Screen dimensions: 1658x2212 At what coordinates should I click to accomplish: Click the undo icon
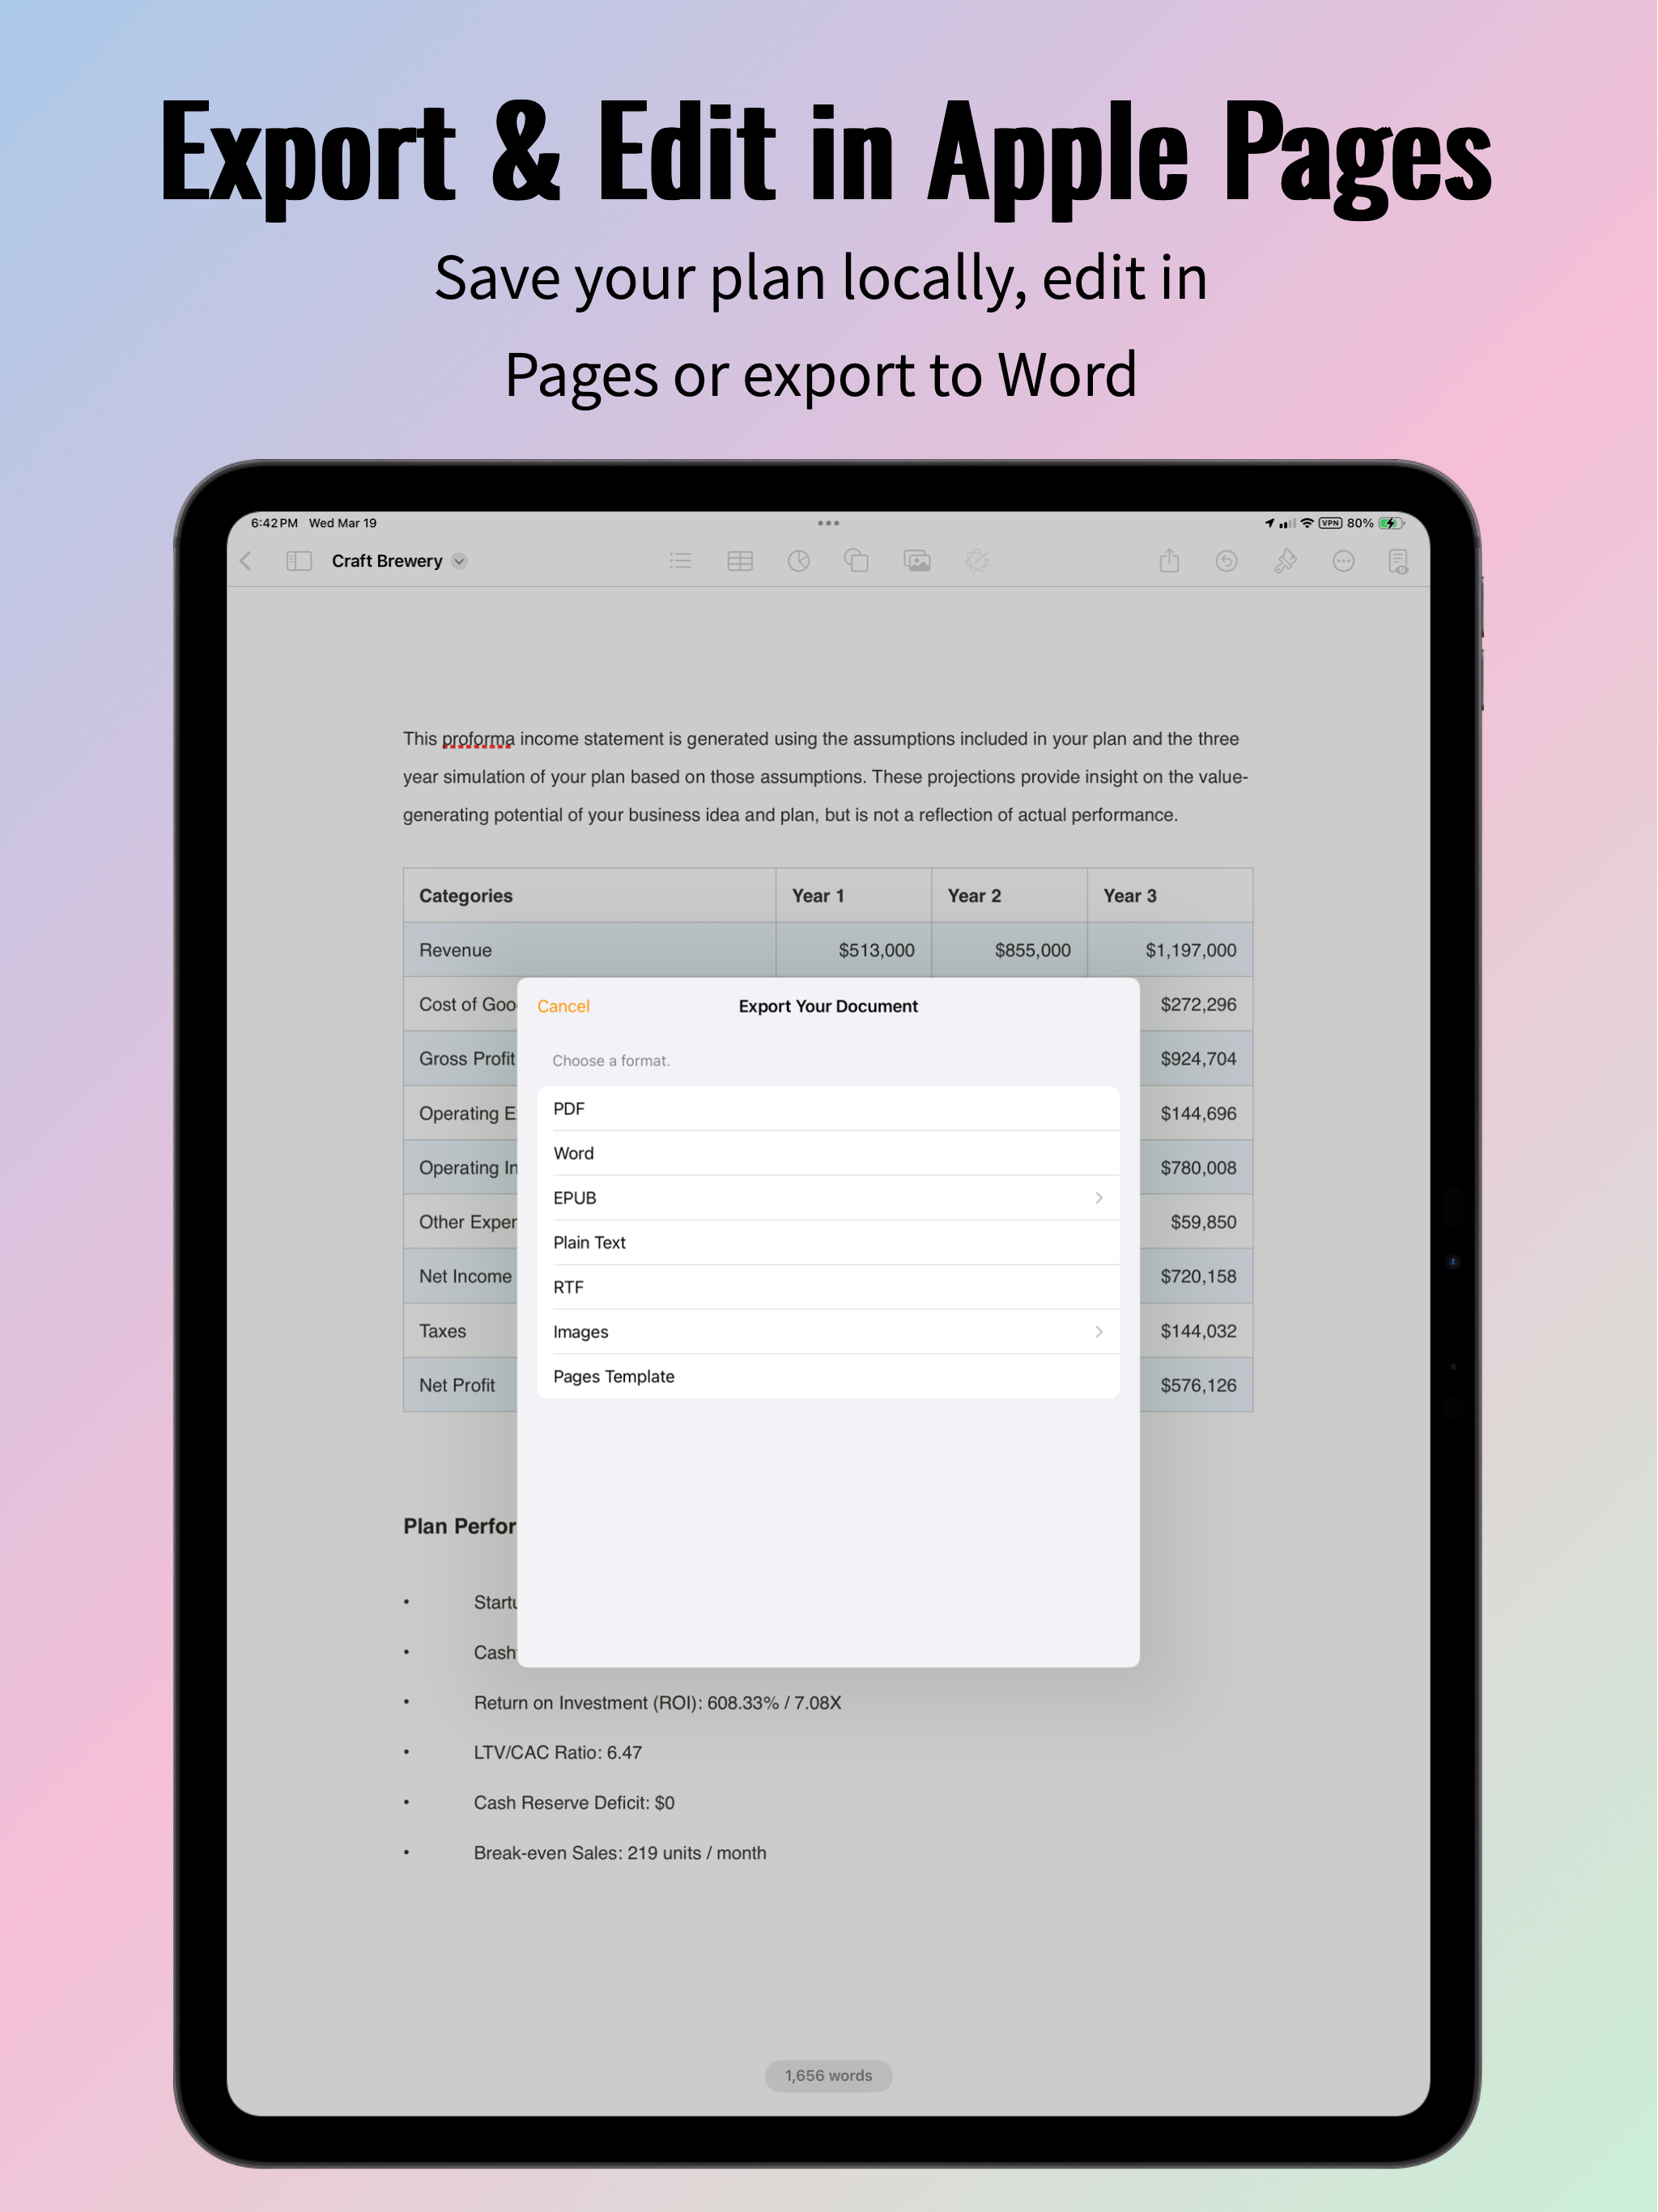(1227, 561)
